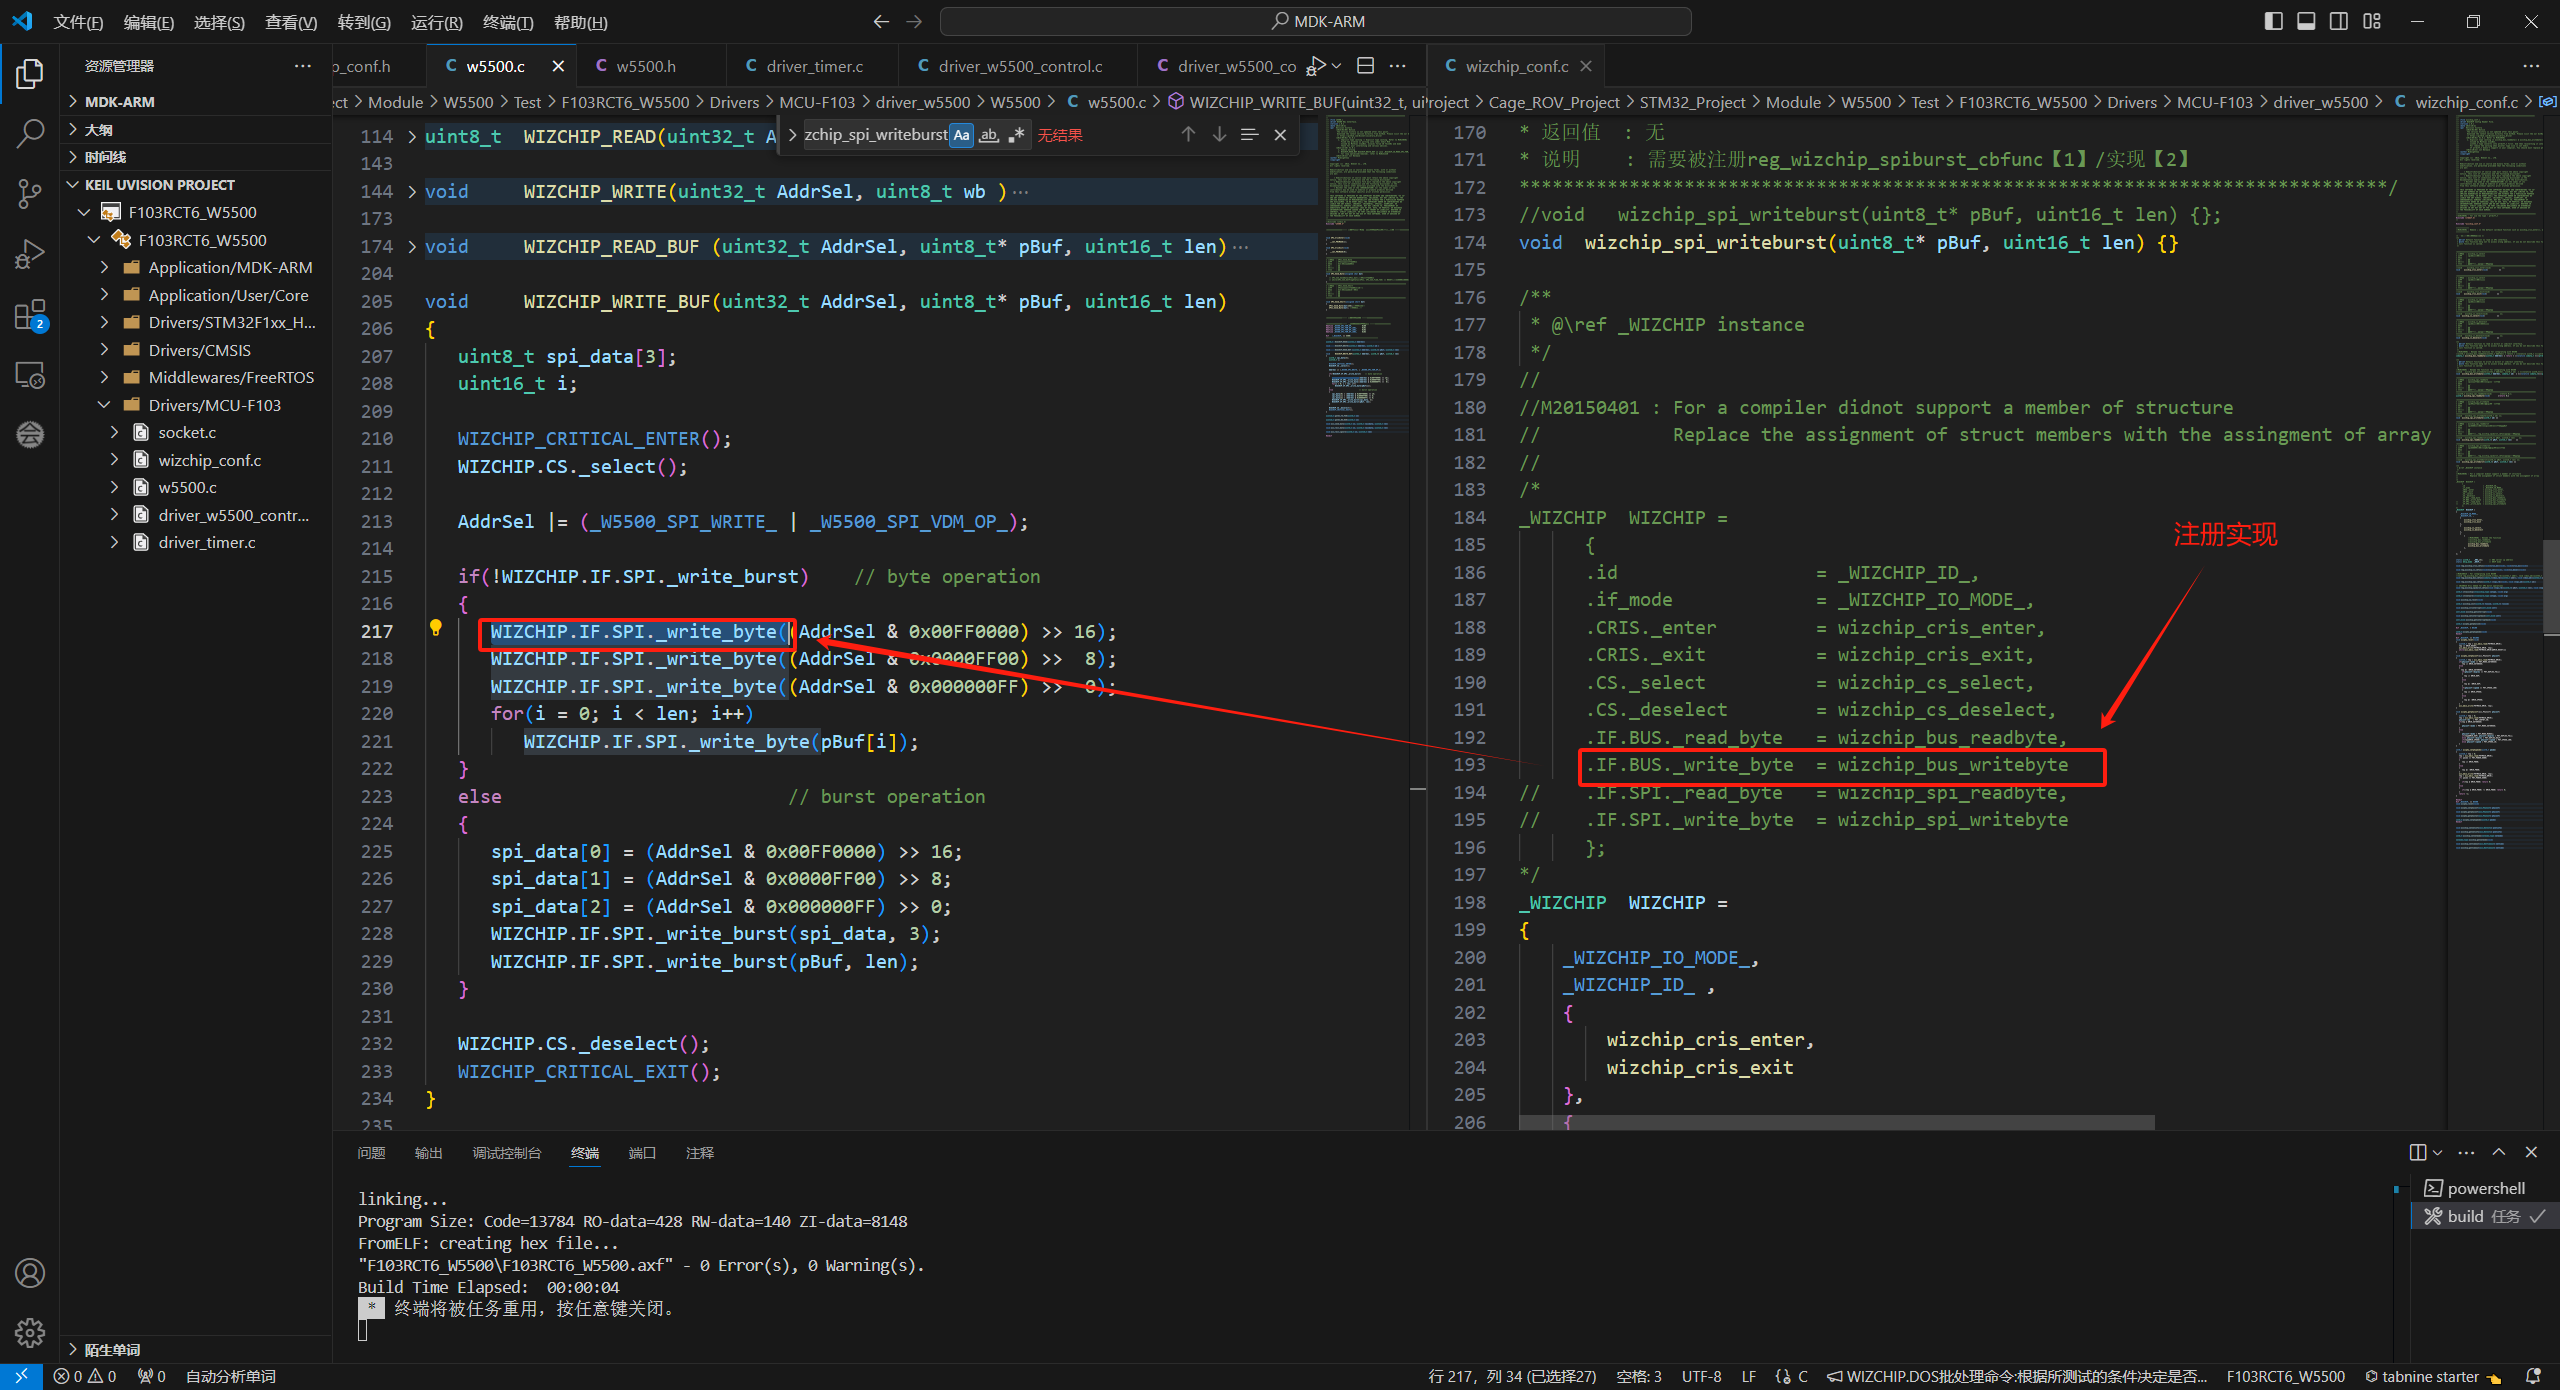Viewport: 2560px width, 1390px height.
Task: Expand the 大纲 outline section
Action: tap(196, 130)
